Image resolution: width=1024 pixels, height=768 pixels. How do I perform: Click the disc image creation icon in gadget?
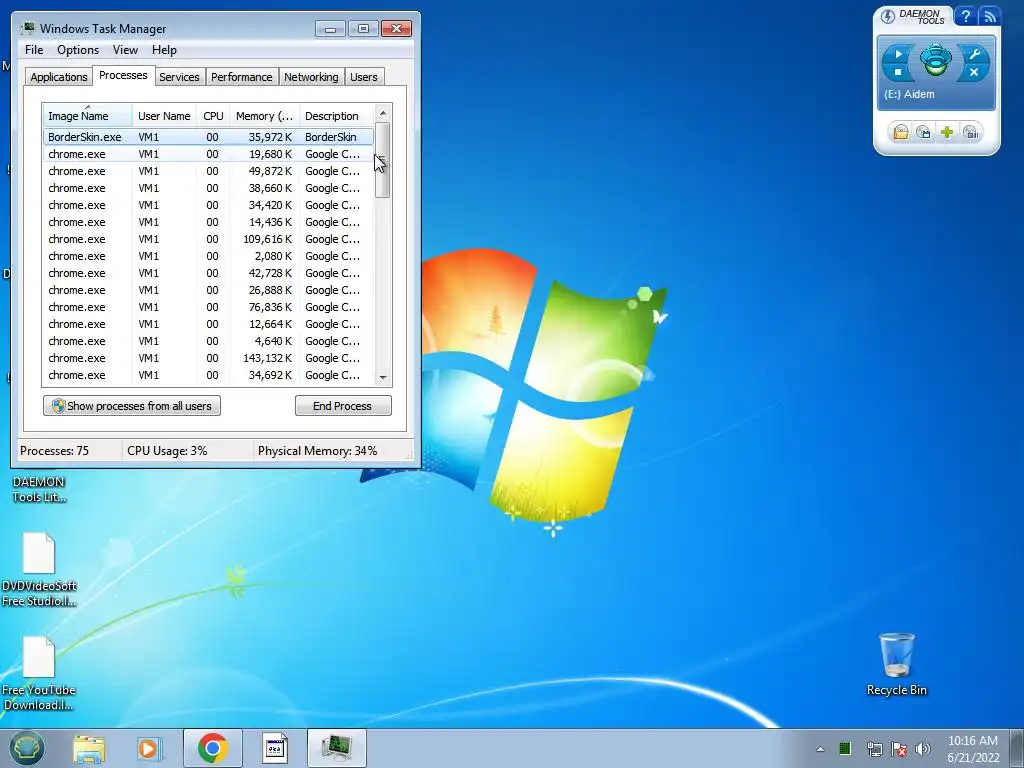(923, 133)
